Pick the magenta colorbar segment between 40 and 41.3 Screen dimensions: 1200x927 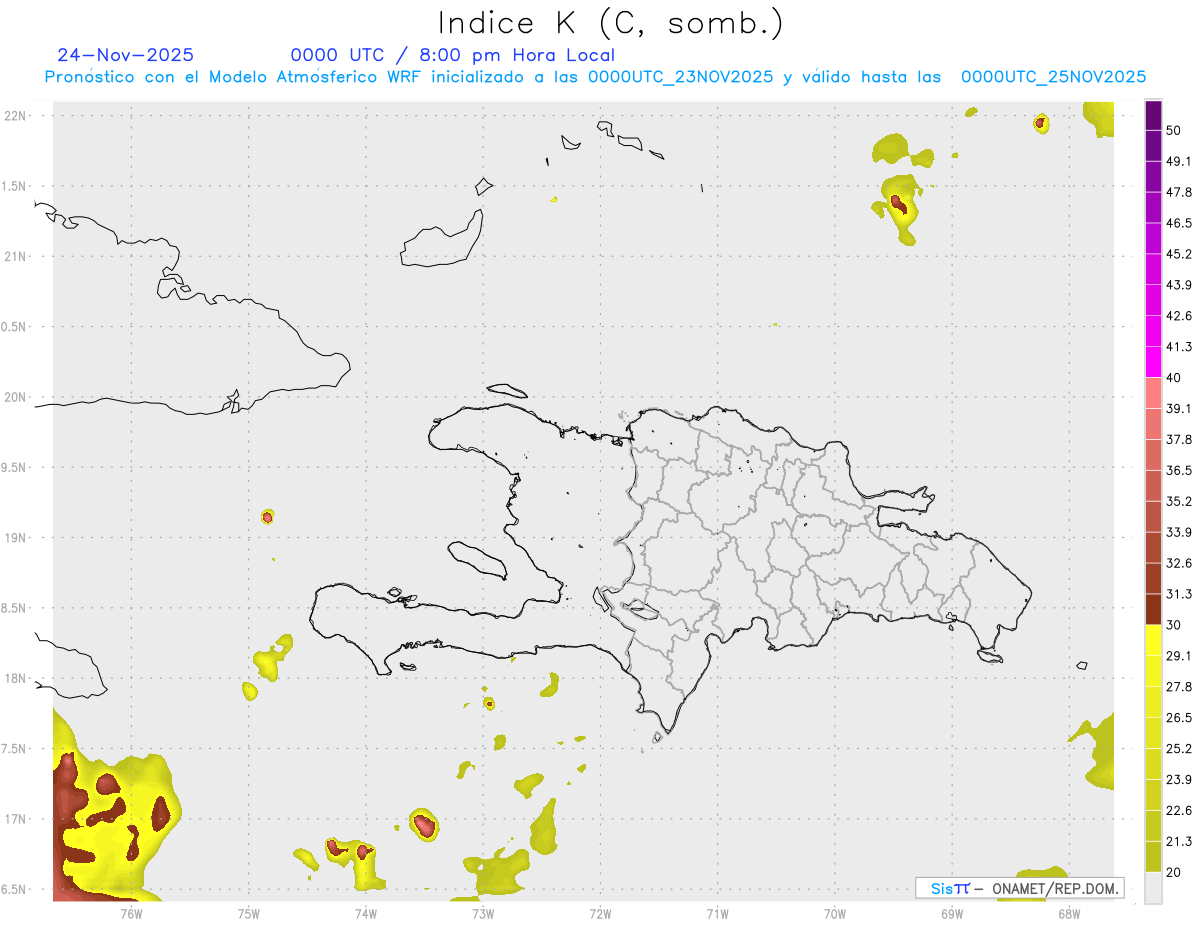[x=1153, y=362]
